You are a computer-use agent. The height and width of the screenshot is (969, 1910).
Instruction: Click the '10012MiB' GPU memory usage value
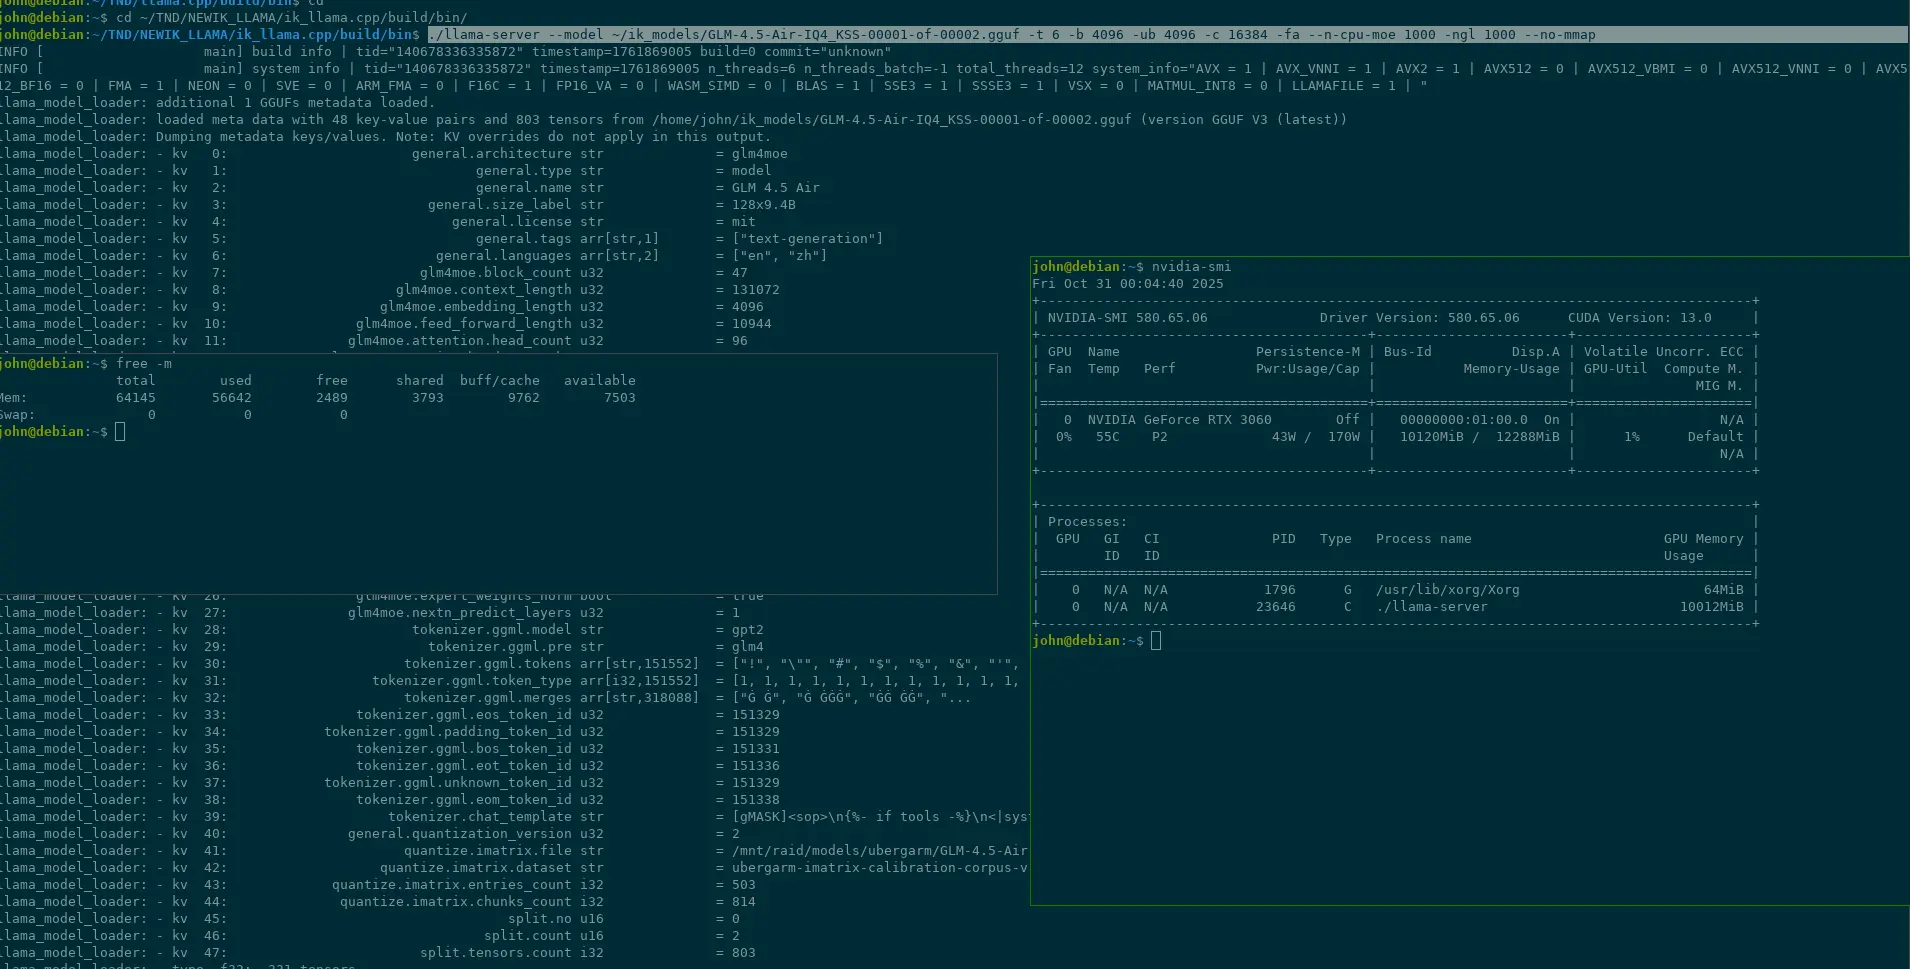point(1712,607)
